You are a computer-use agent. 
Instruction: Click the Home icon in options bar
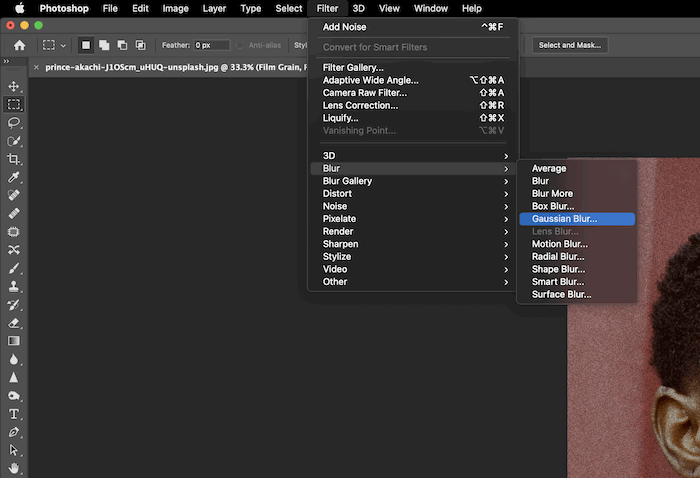(x=19, y=45)
